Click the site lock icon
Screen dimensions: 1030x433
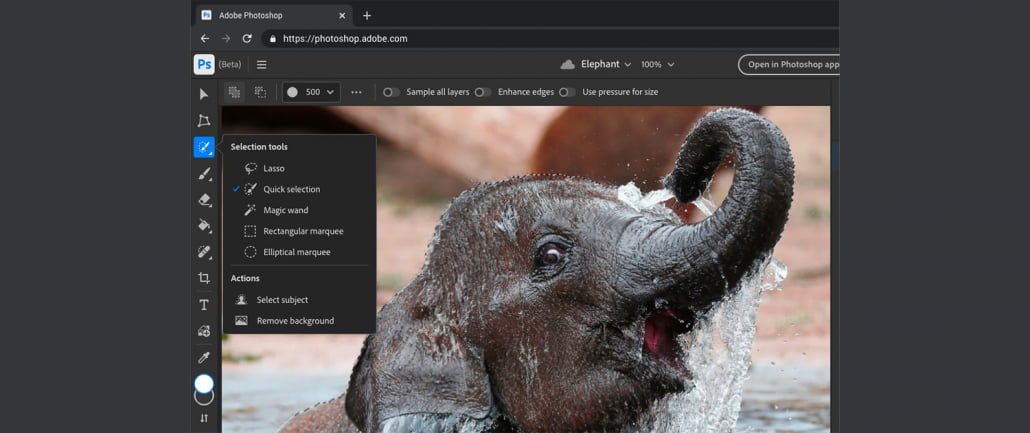pos(273,39)
